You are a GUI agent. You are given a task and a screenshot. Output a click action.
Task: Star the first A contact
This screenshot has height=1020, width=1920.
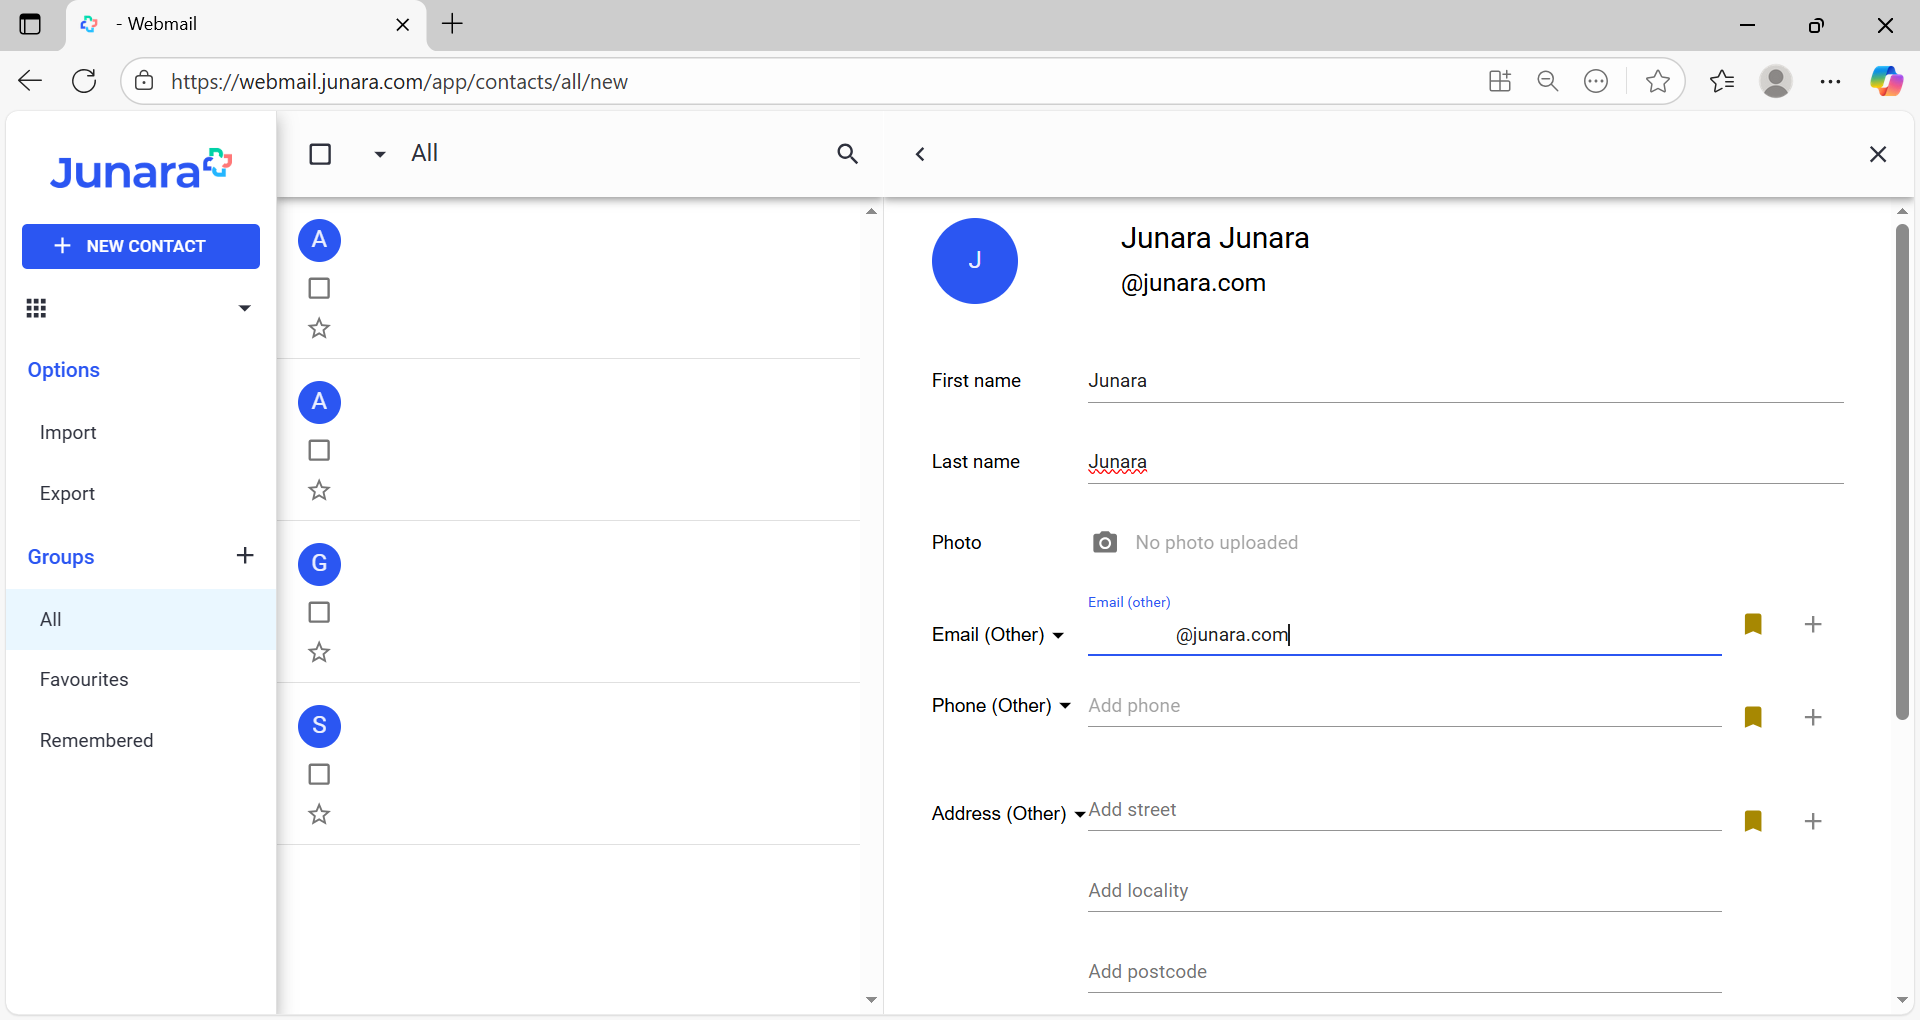[319, 328]
